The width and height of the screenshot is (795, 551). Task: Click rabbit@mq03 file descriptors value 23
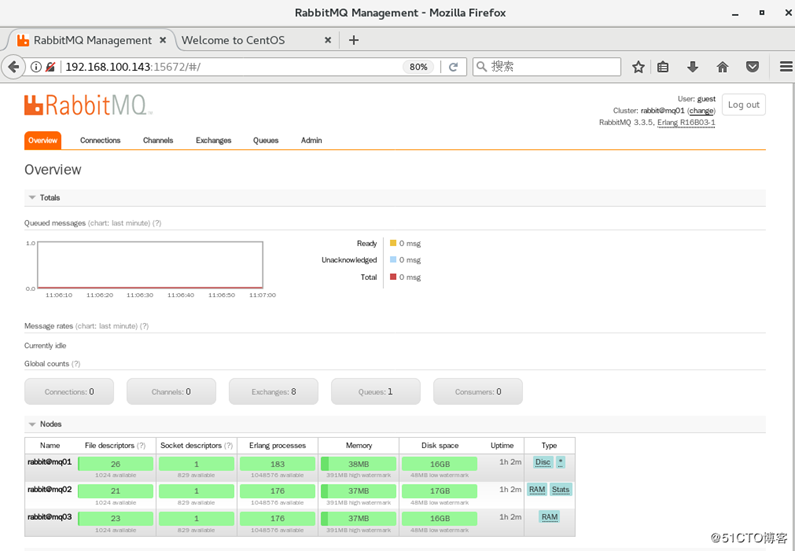click(116, 518)
